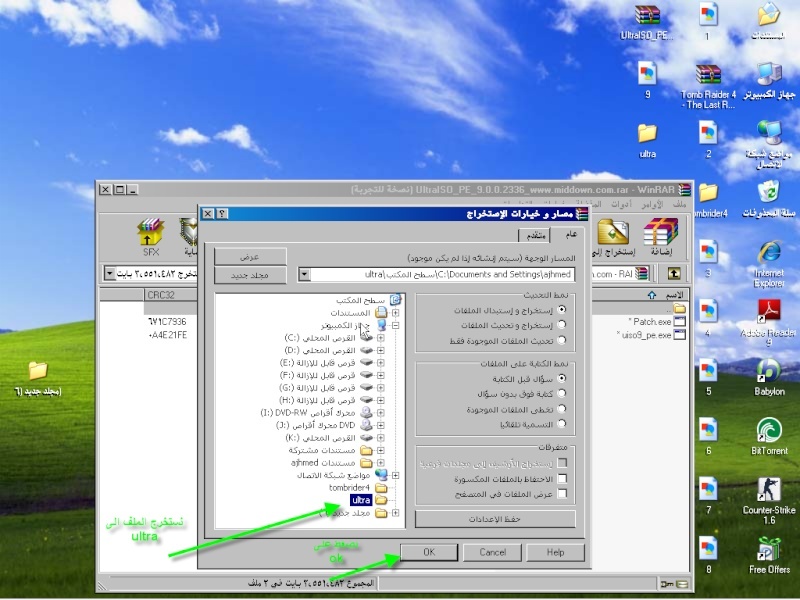This screenshot has width=800, height=600.
Task: Select تحديث الملفات الموجودة فقط radio option
Action: point(562,340)
